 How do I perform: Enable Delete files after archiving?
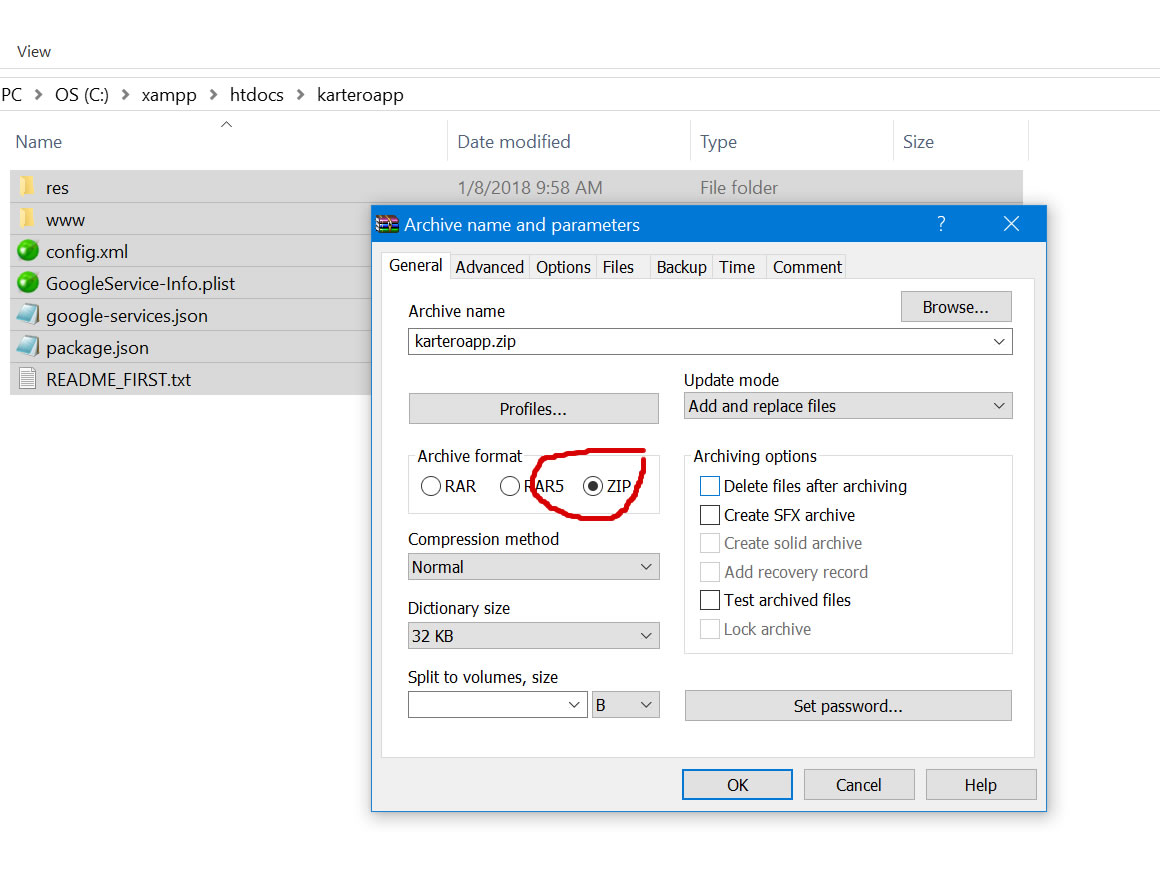click(710, 486)
